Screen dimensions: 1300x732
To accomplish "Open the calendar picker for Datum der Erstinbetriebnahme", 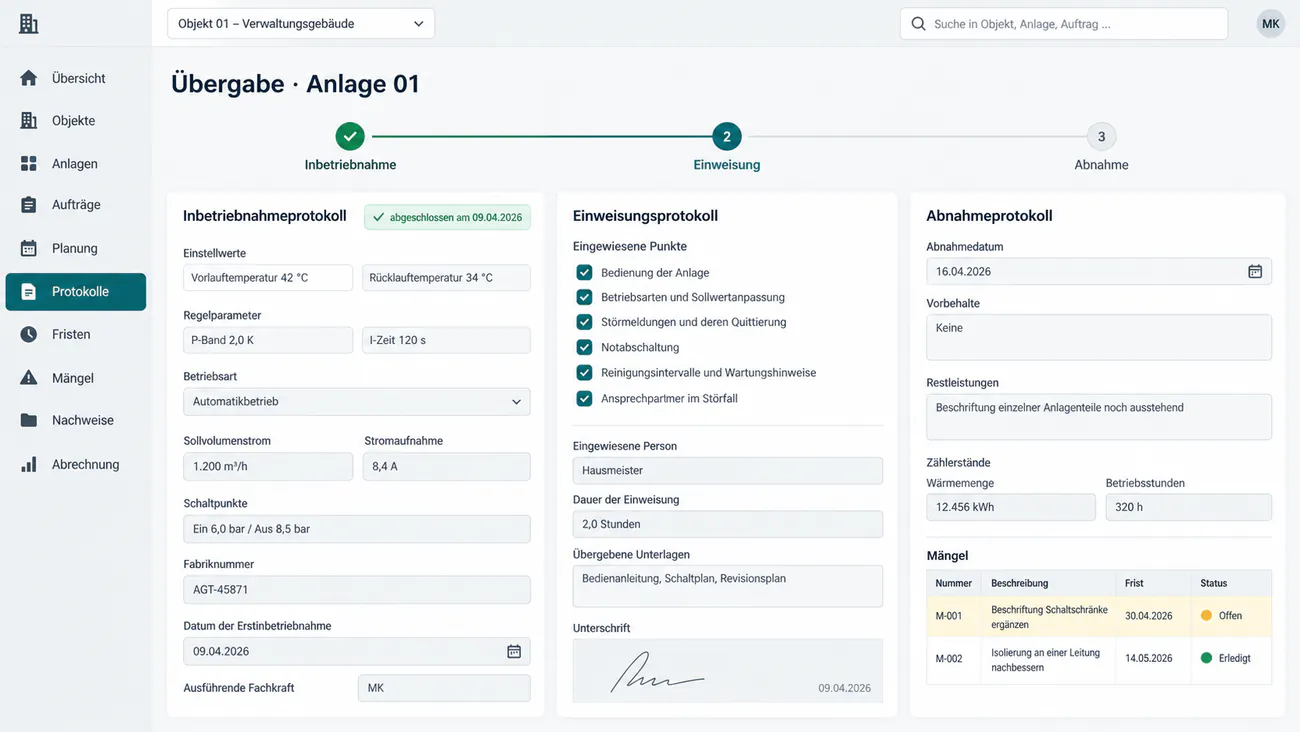I will tap(514, 651).
